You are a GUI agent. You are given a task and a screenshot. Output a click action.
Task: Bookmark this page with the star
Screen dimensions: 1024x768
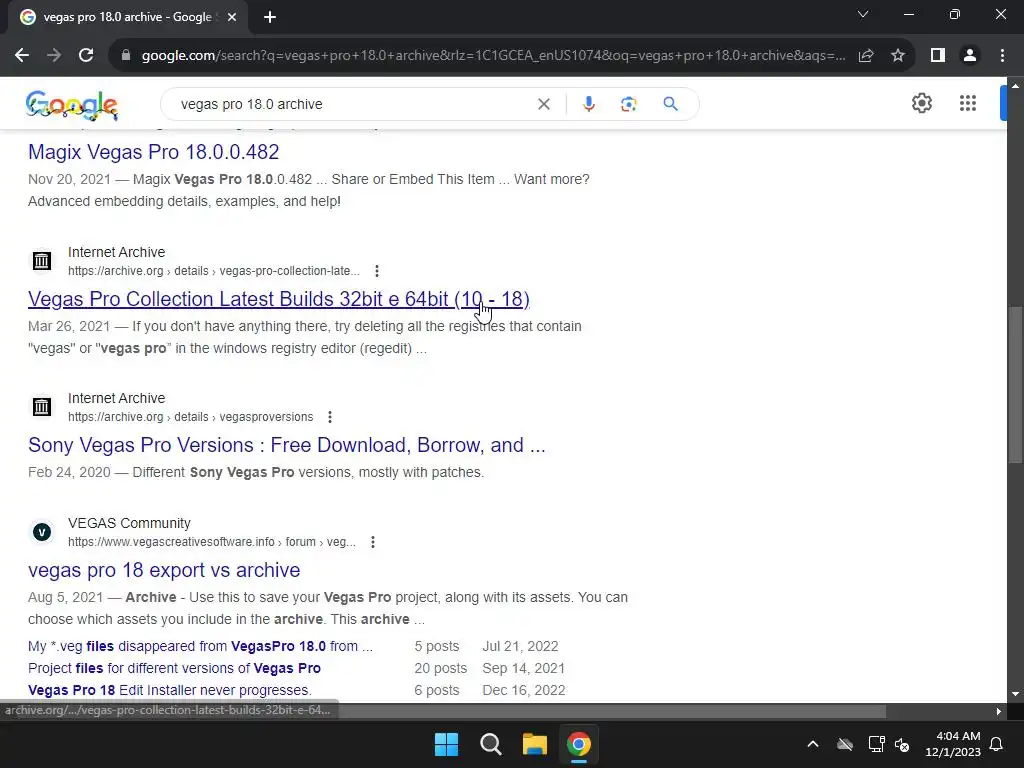[x=898, y=56]
